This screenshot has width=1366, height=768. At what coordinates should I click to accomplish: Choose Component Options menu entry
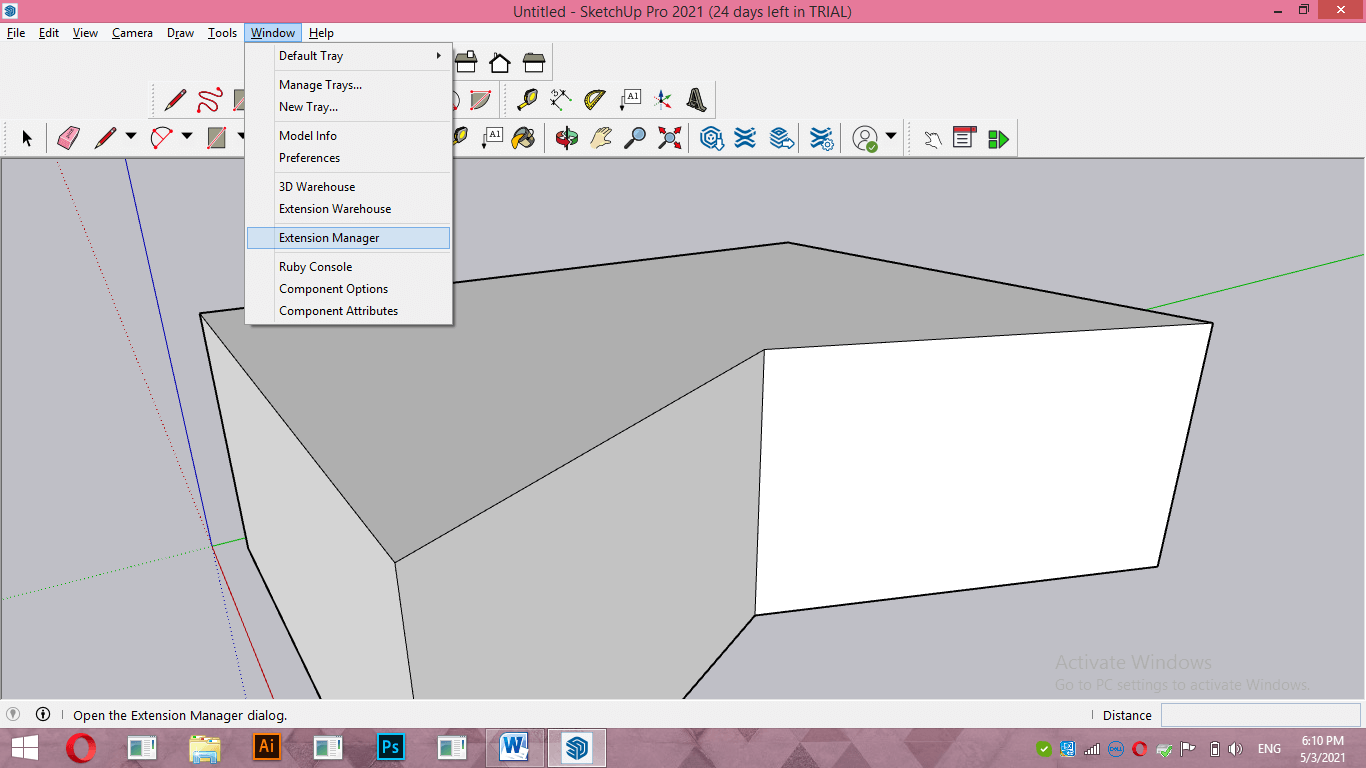point(349,289)
